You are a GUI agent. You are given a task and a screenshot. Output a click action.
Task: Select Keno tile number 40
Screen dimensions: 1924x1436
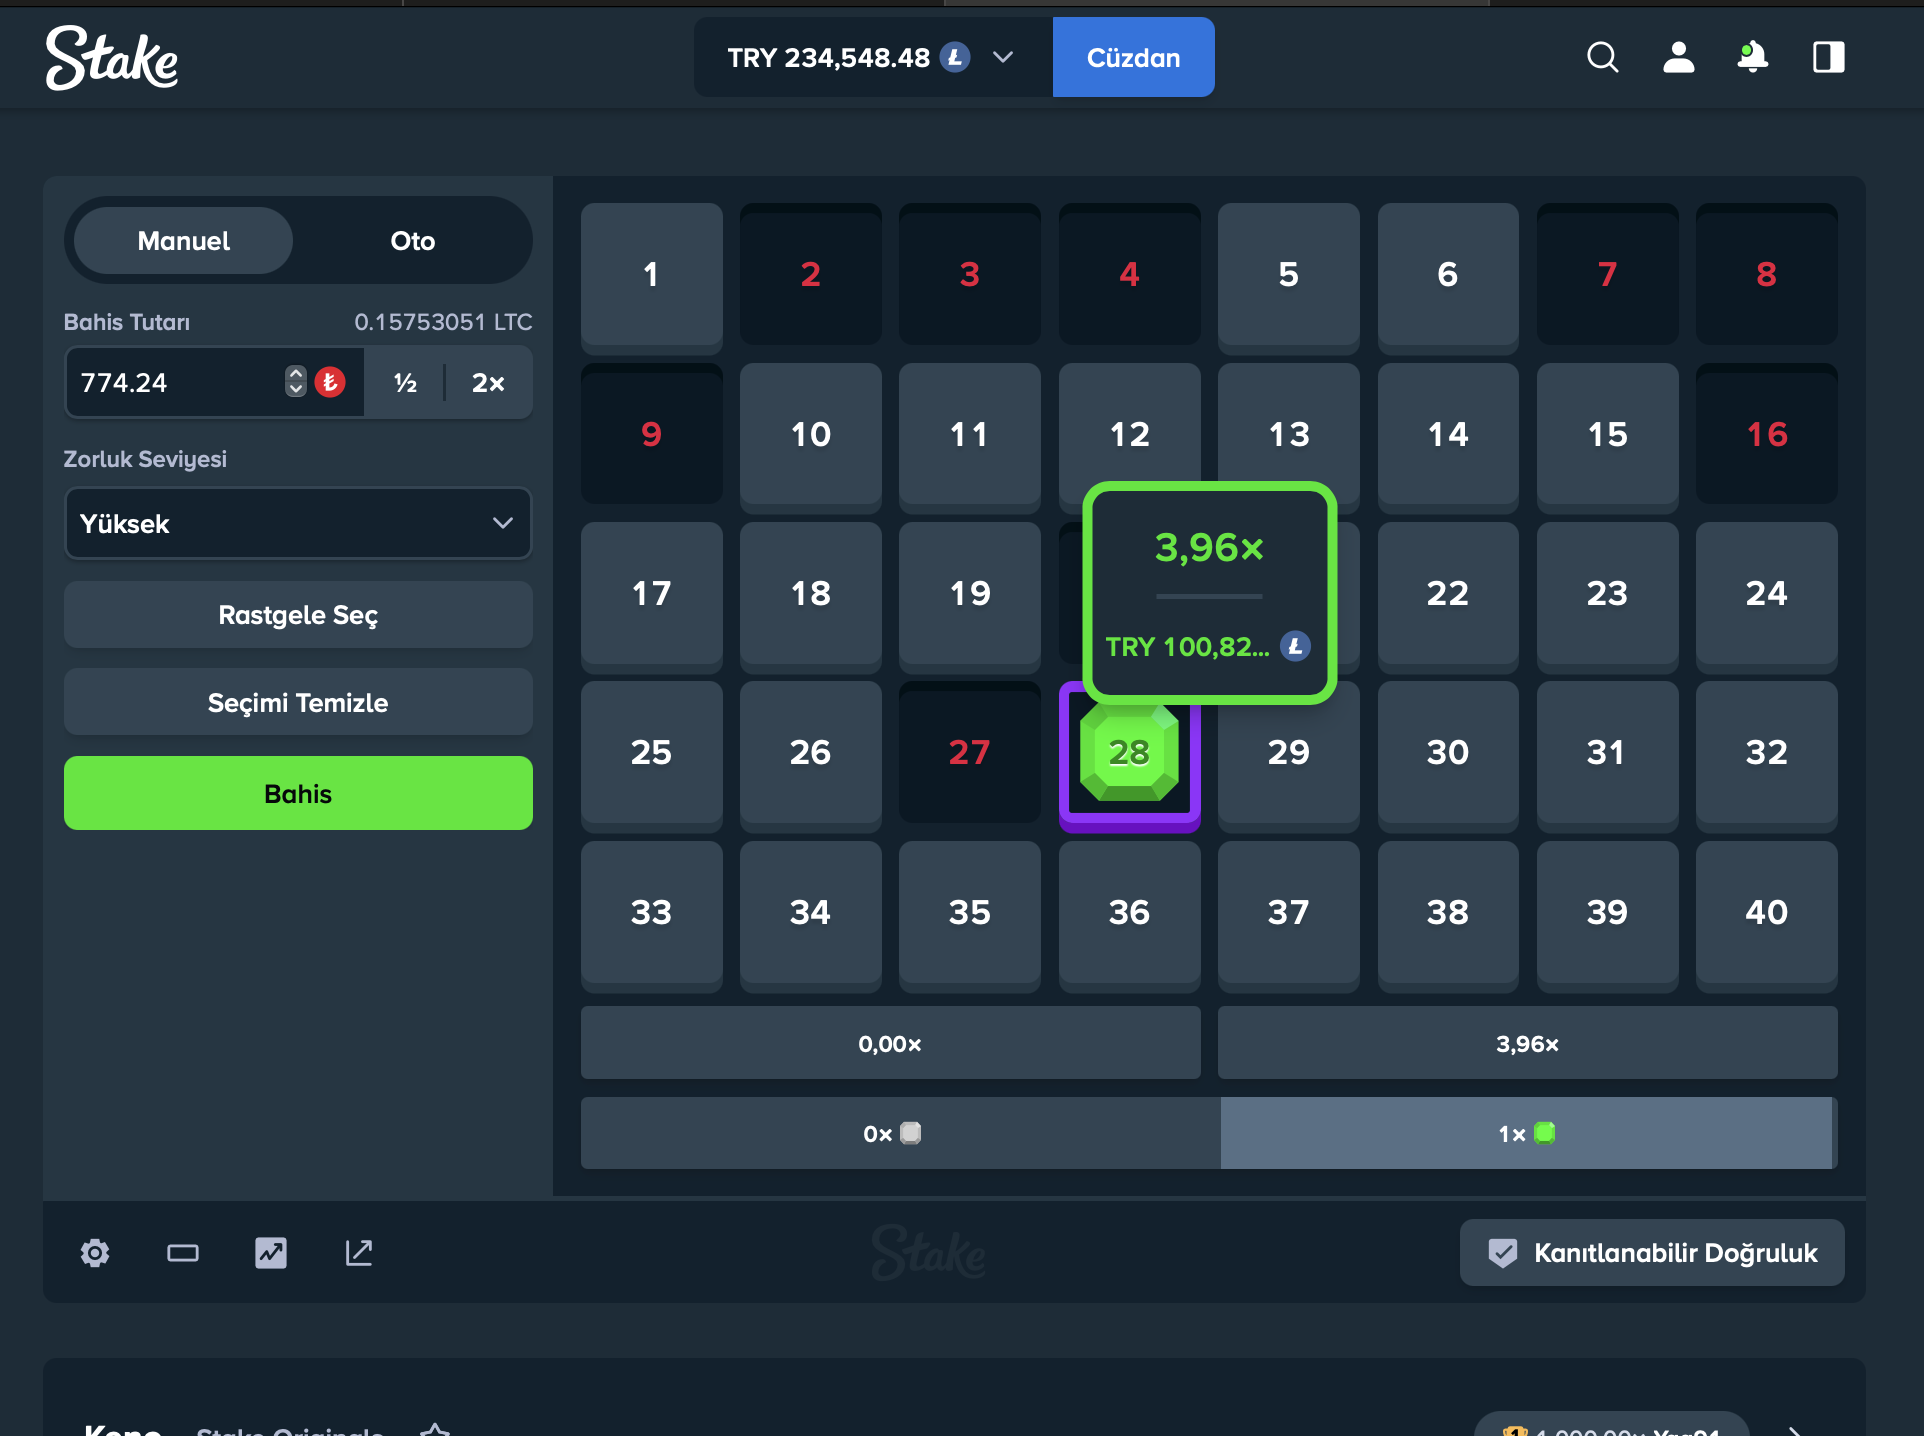coord(1766,912)
